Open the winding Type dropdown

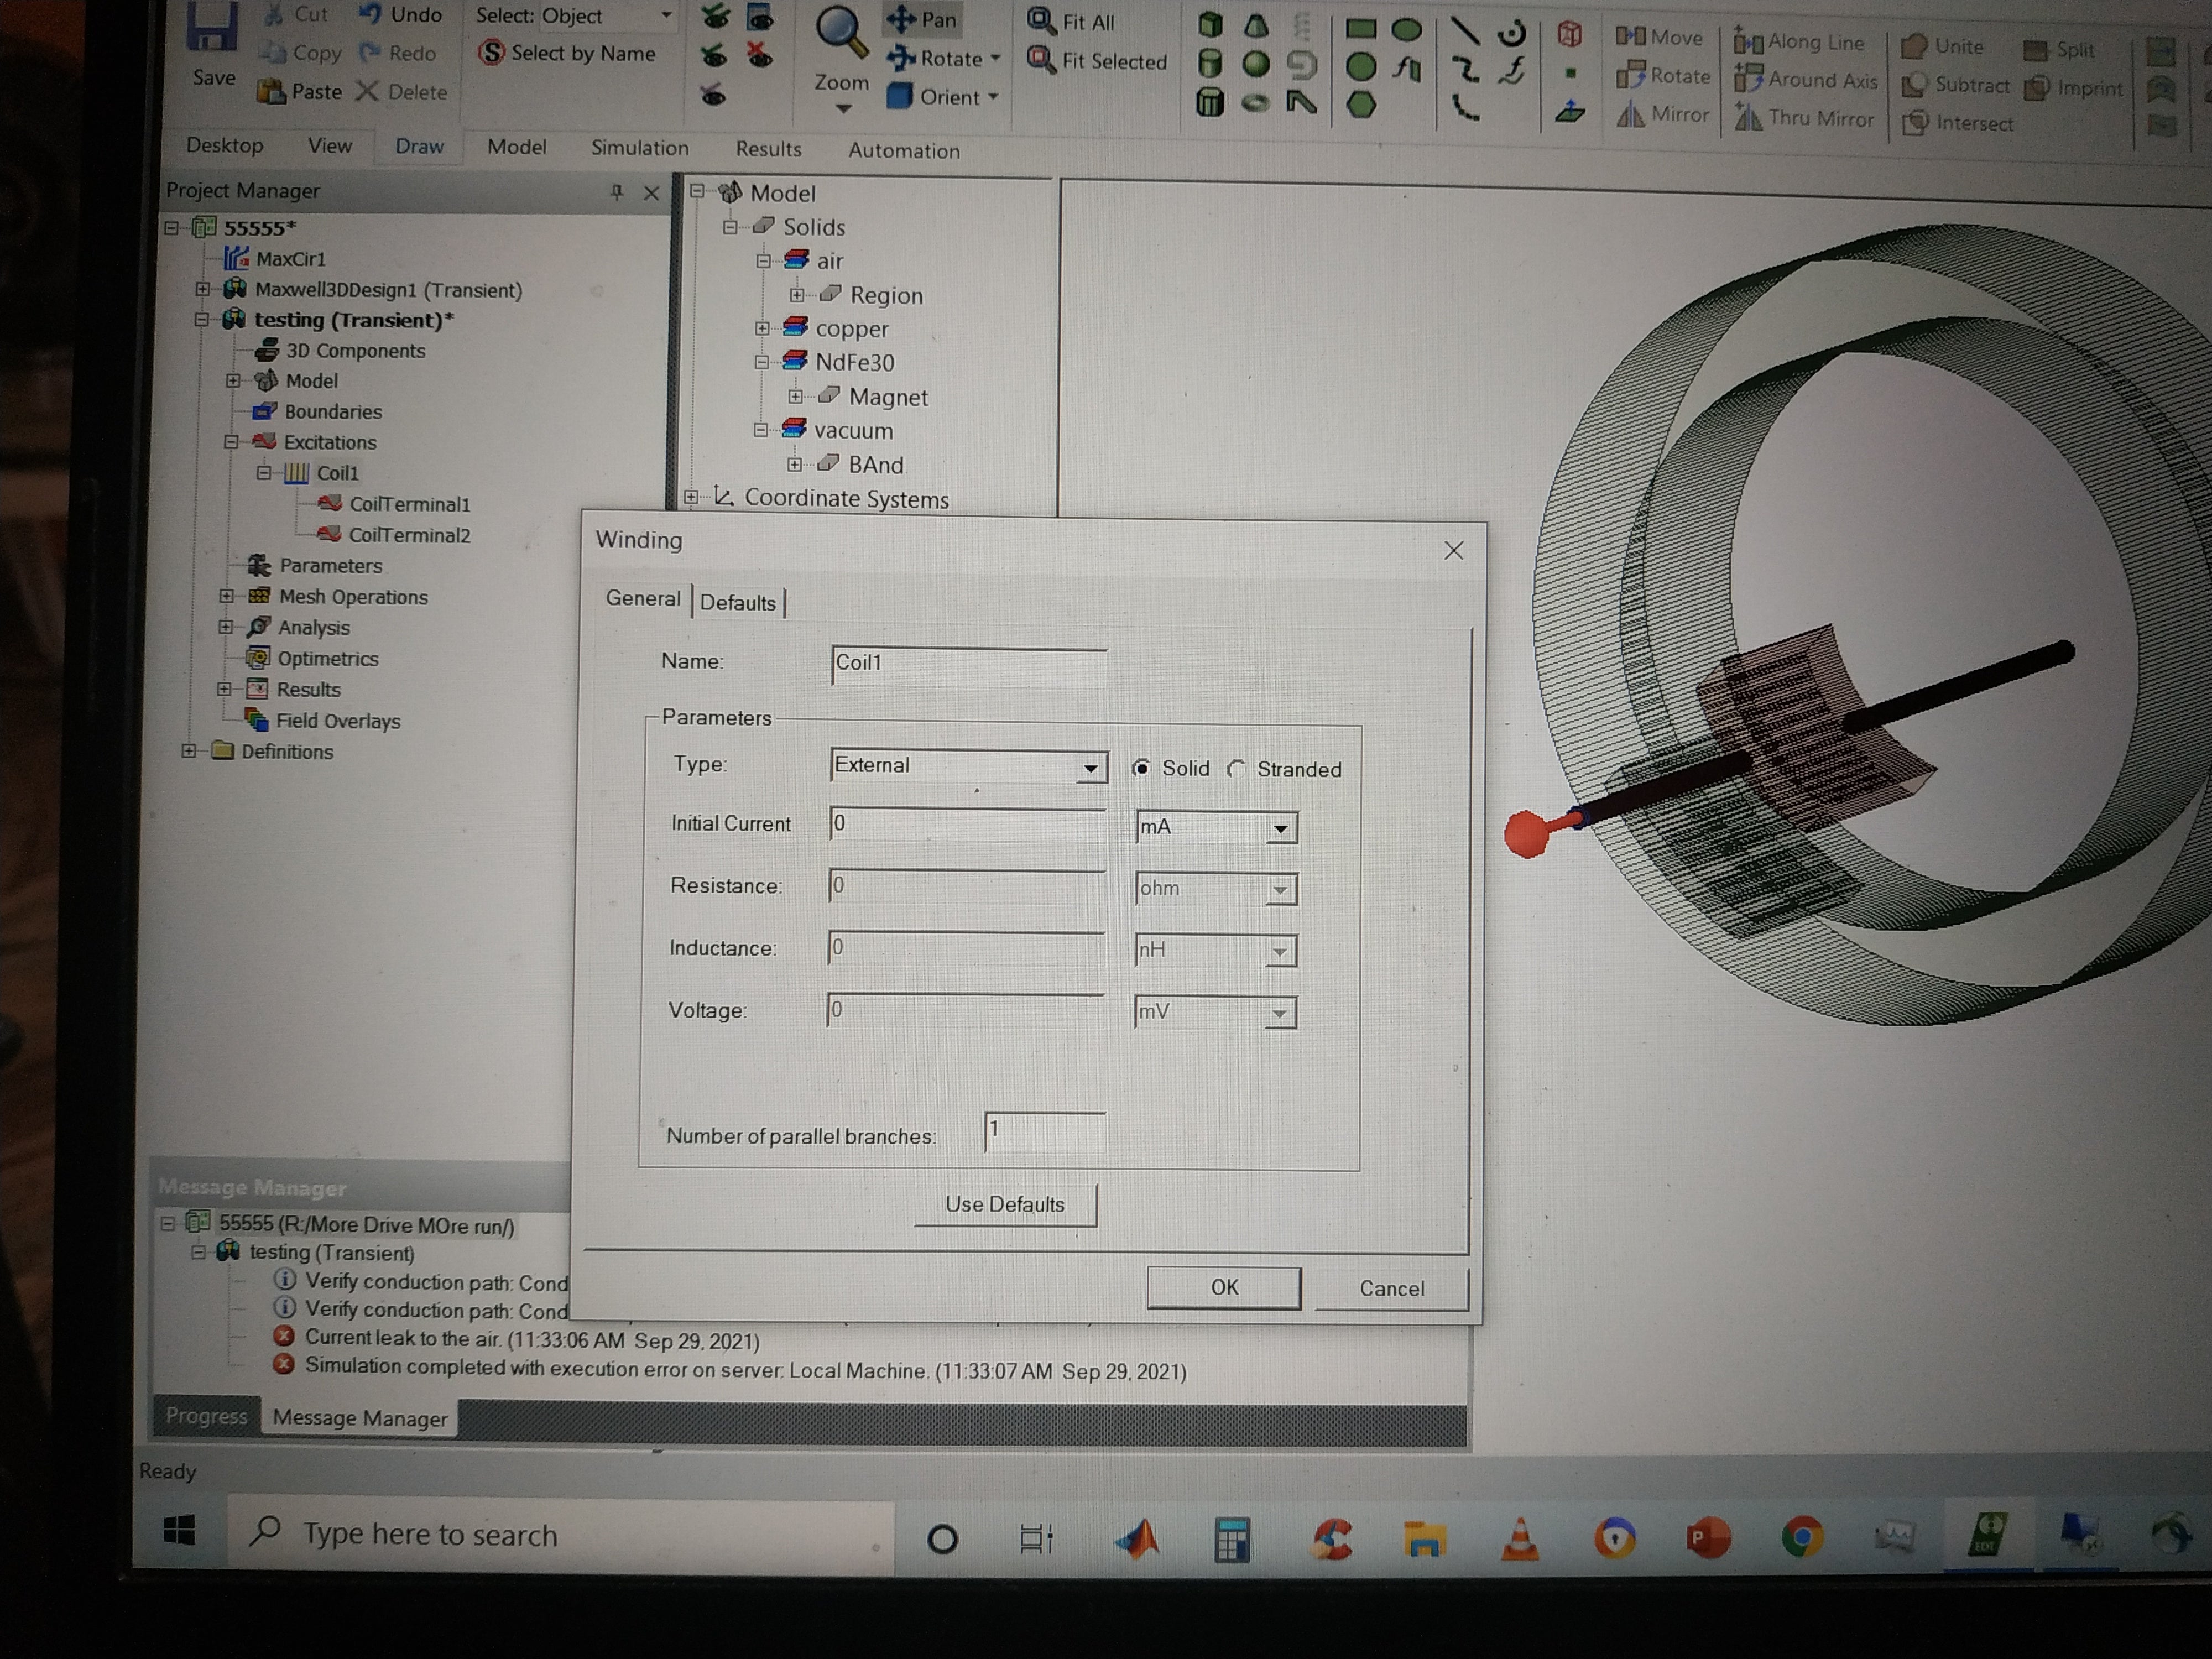pos(1090,768)
